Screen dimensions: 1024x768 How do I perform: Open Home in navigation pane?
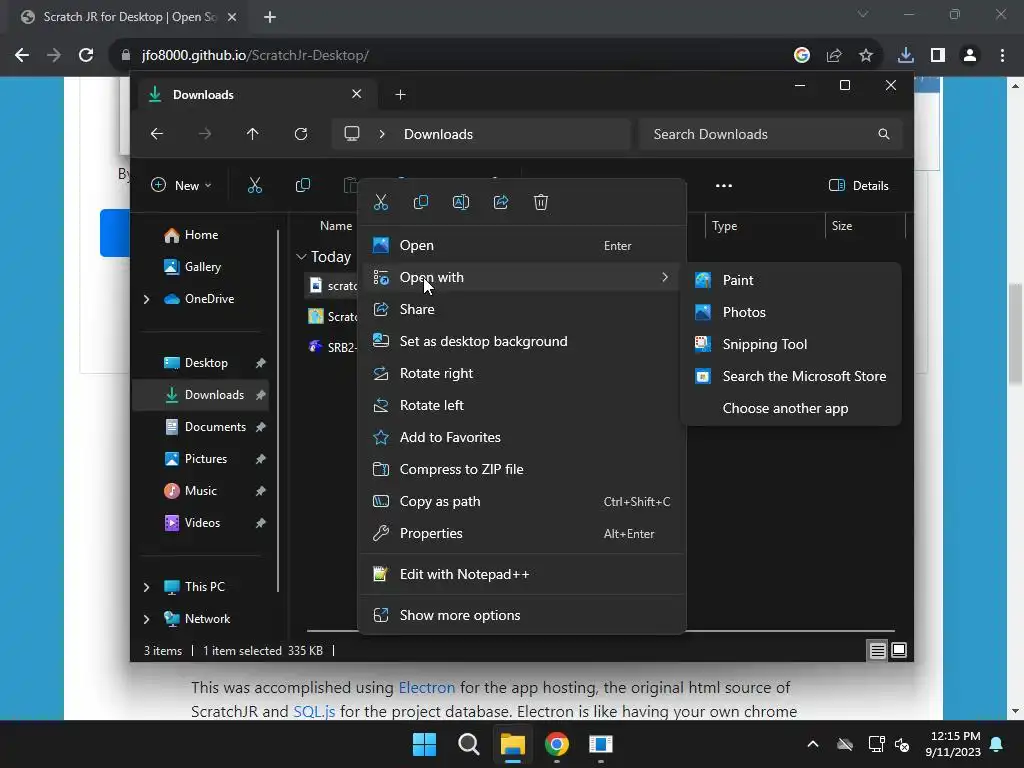tap(201, 235)
